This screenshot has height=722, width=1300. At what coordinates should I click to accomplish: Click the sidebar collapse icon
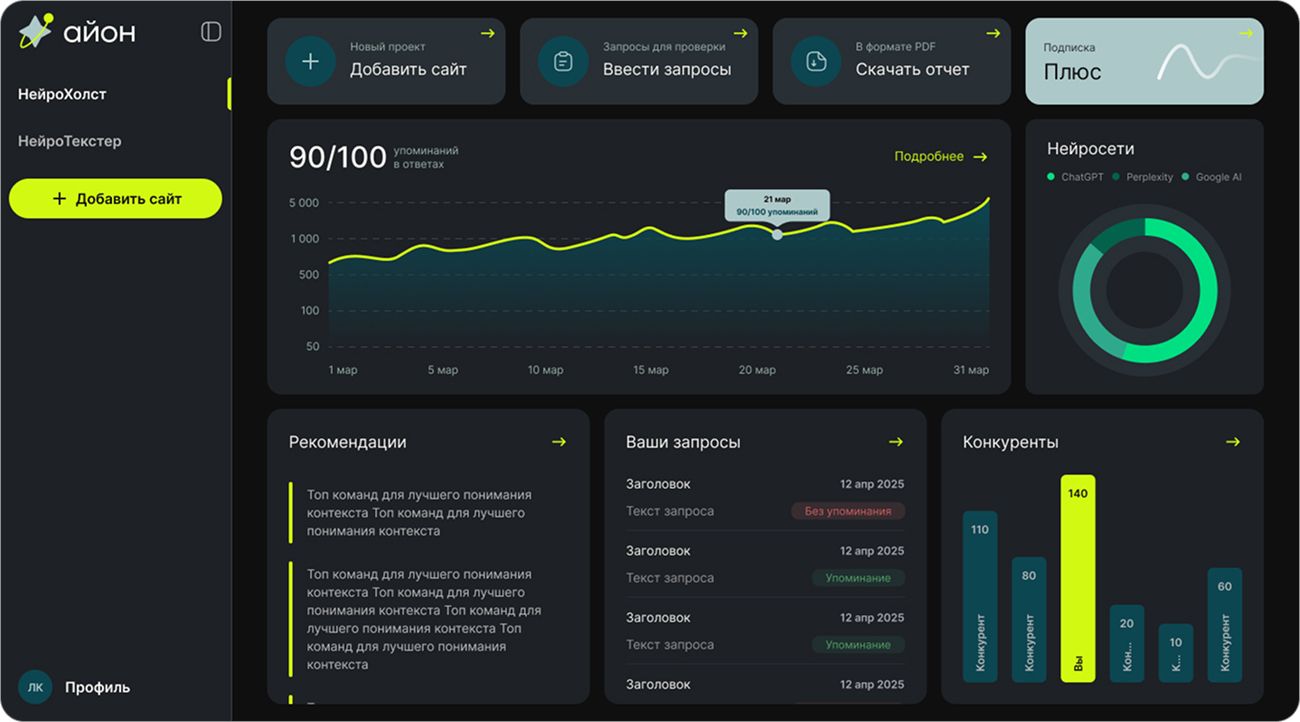211,32
